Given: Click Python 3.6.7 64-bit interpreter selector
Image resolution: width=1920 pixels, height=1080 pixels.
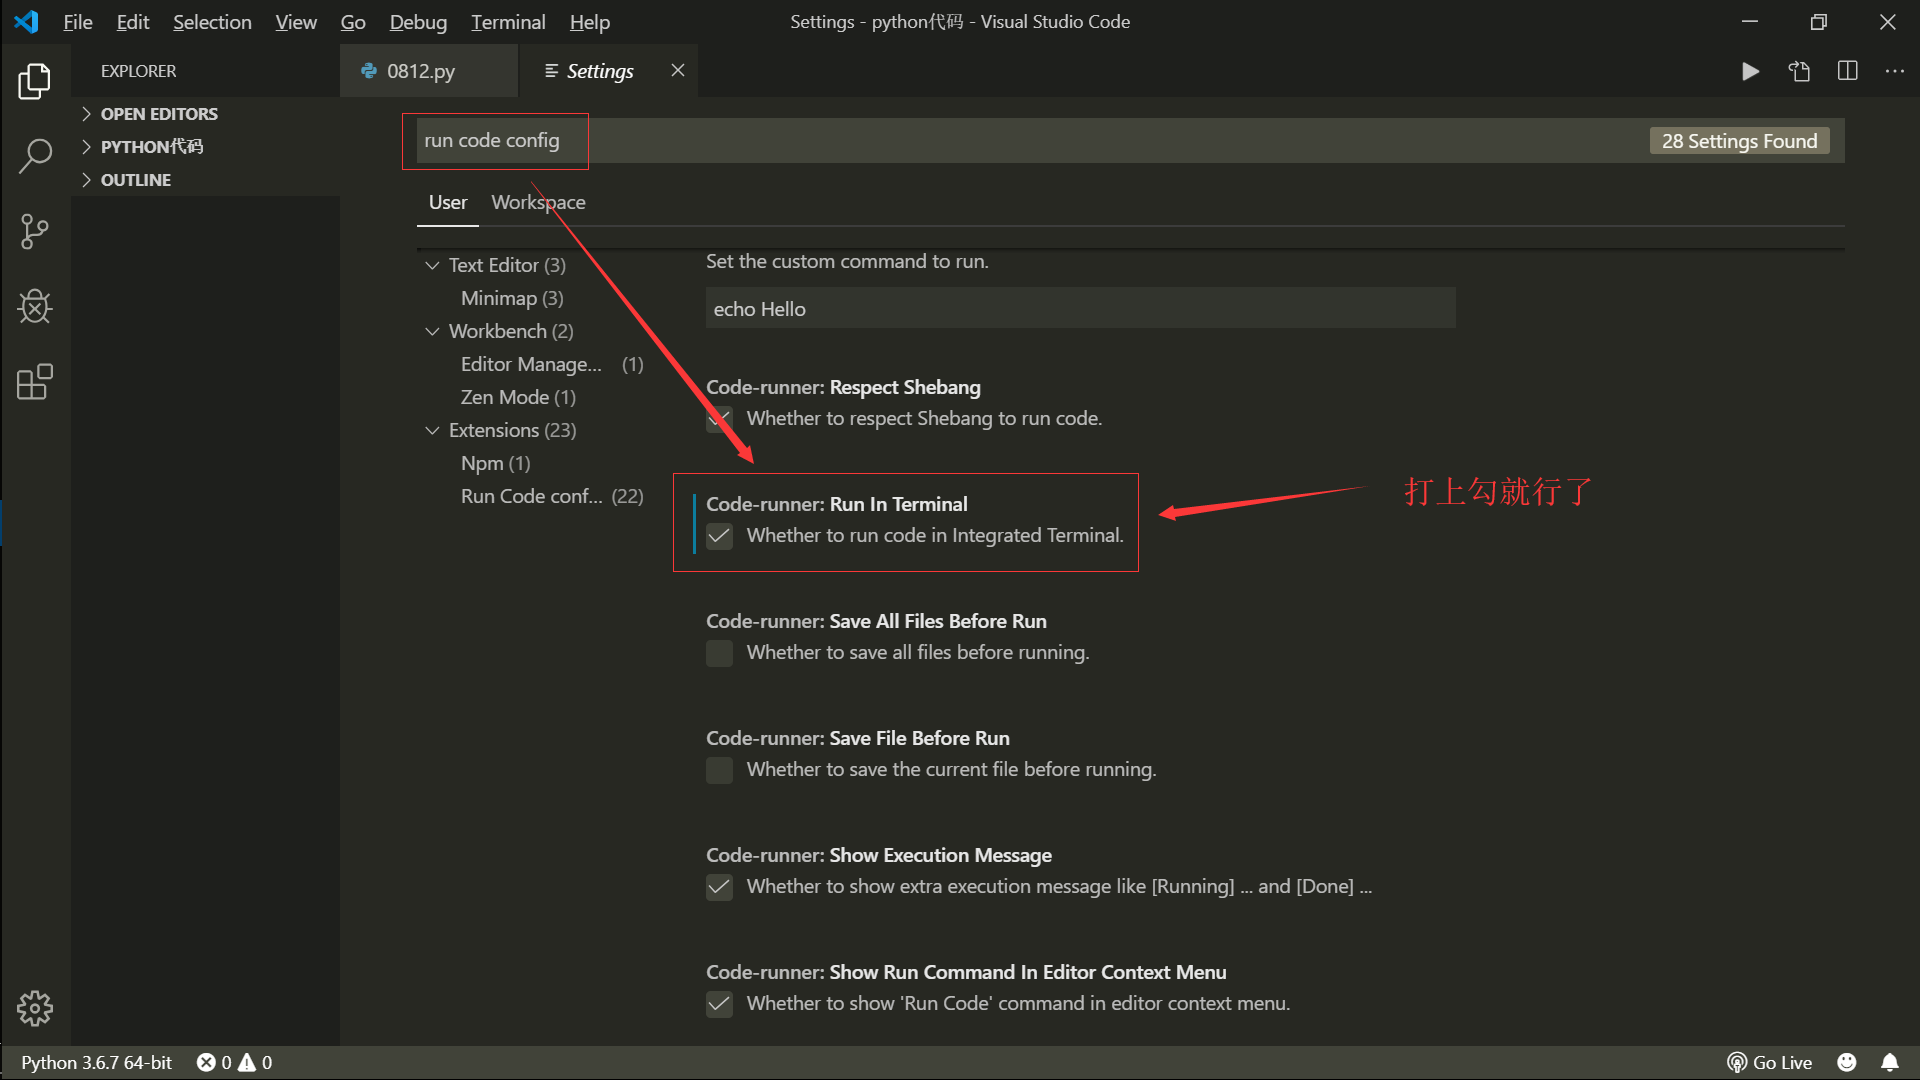Looking at the screenshot, I should pos(97,1062).
